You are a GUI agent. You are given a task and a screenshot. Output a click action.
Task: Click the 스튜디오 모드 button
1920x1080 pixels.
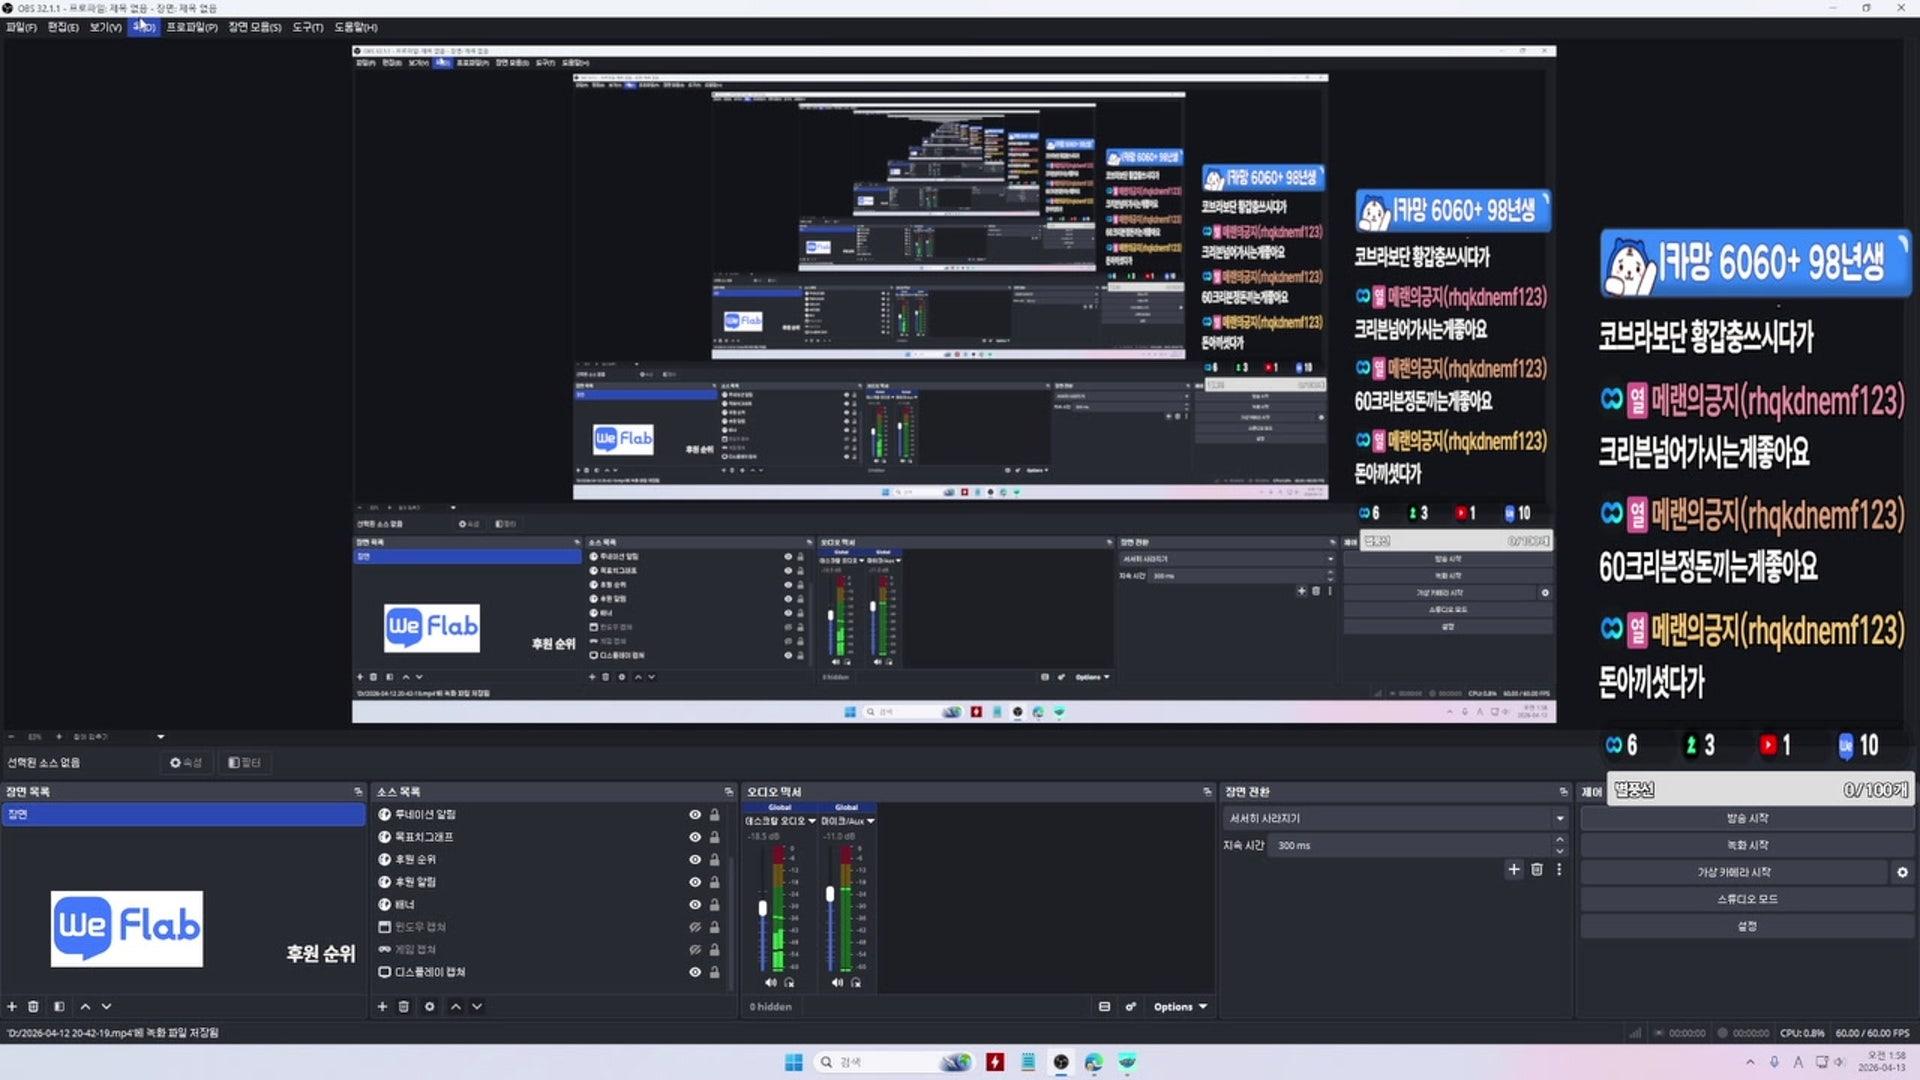tap(1747, 899)
